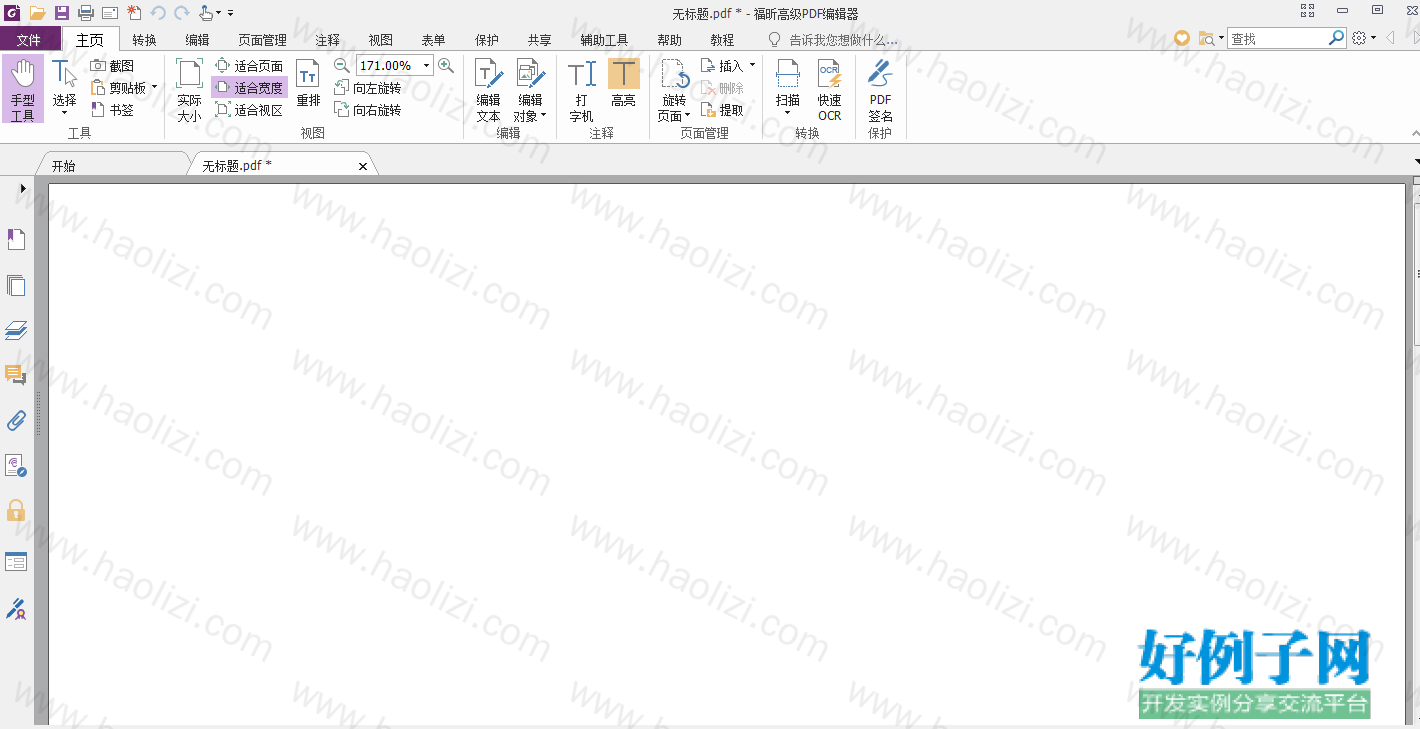1420x729 pixels.
Task: Open the bookmarks sidebar panel
Action: (x=16, y=240)
